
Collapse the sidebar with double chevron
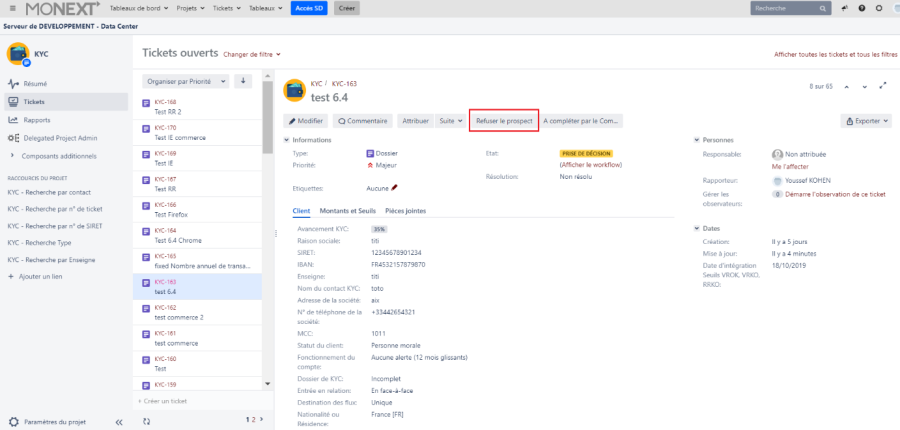click(x=119, y=422)
